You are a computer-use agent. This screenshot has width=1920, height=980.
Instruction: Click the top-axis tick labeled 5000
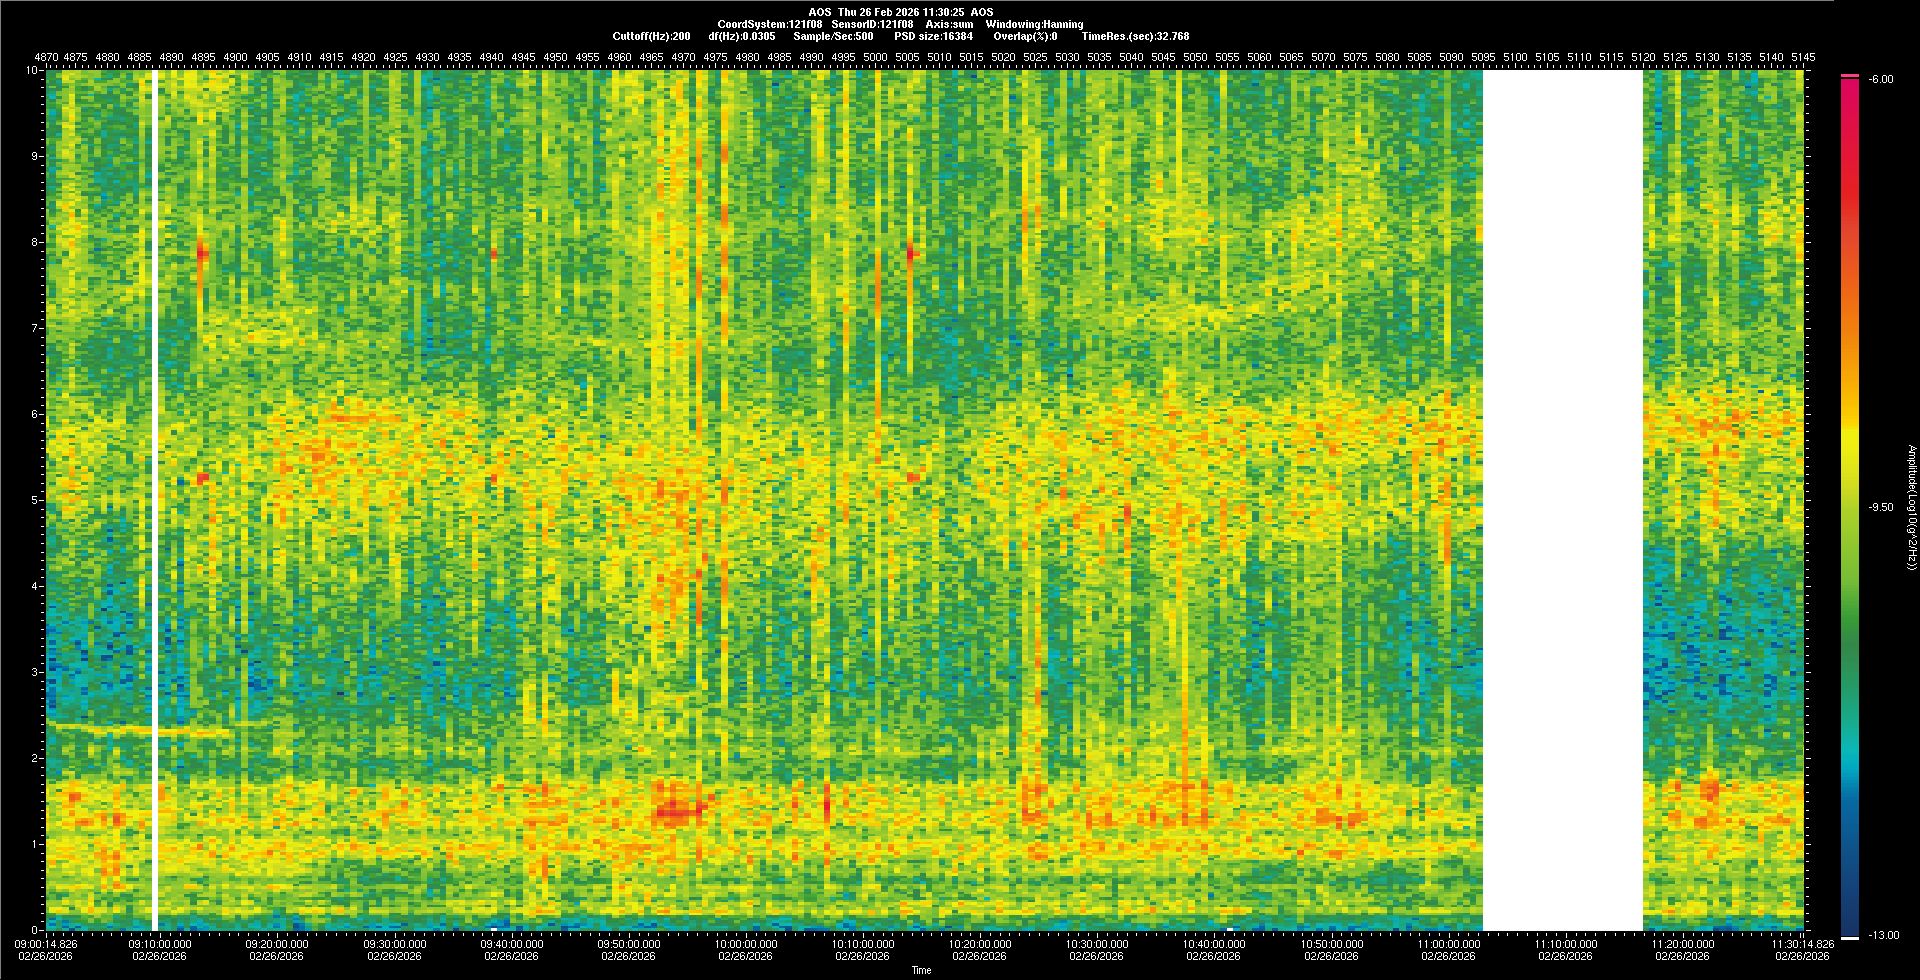pos(875,57)
